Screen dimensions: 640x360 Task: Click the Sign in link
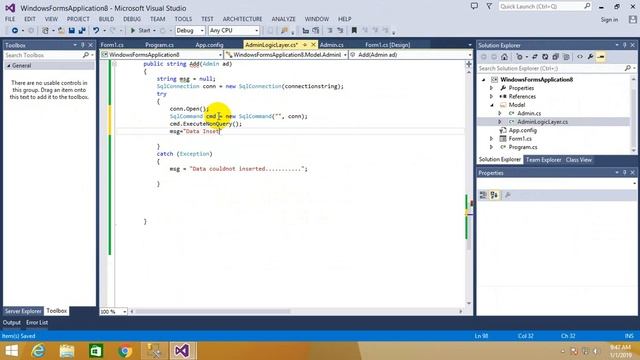coord(609,20)
